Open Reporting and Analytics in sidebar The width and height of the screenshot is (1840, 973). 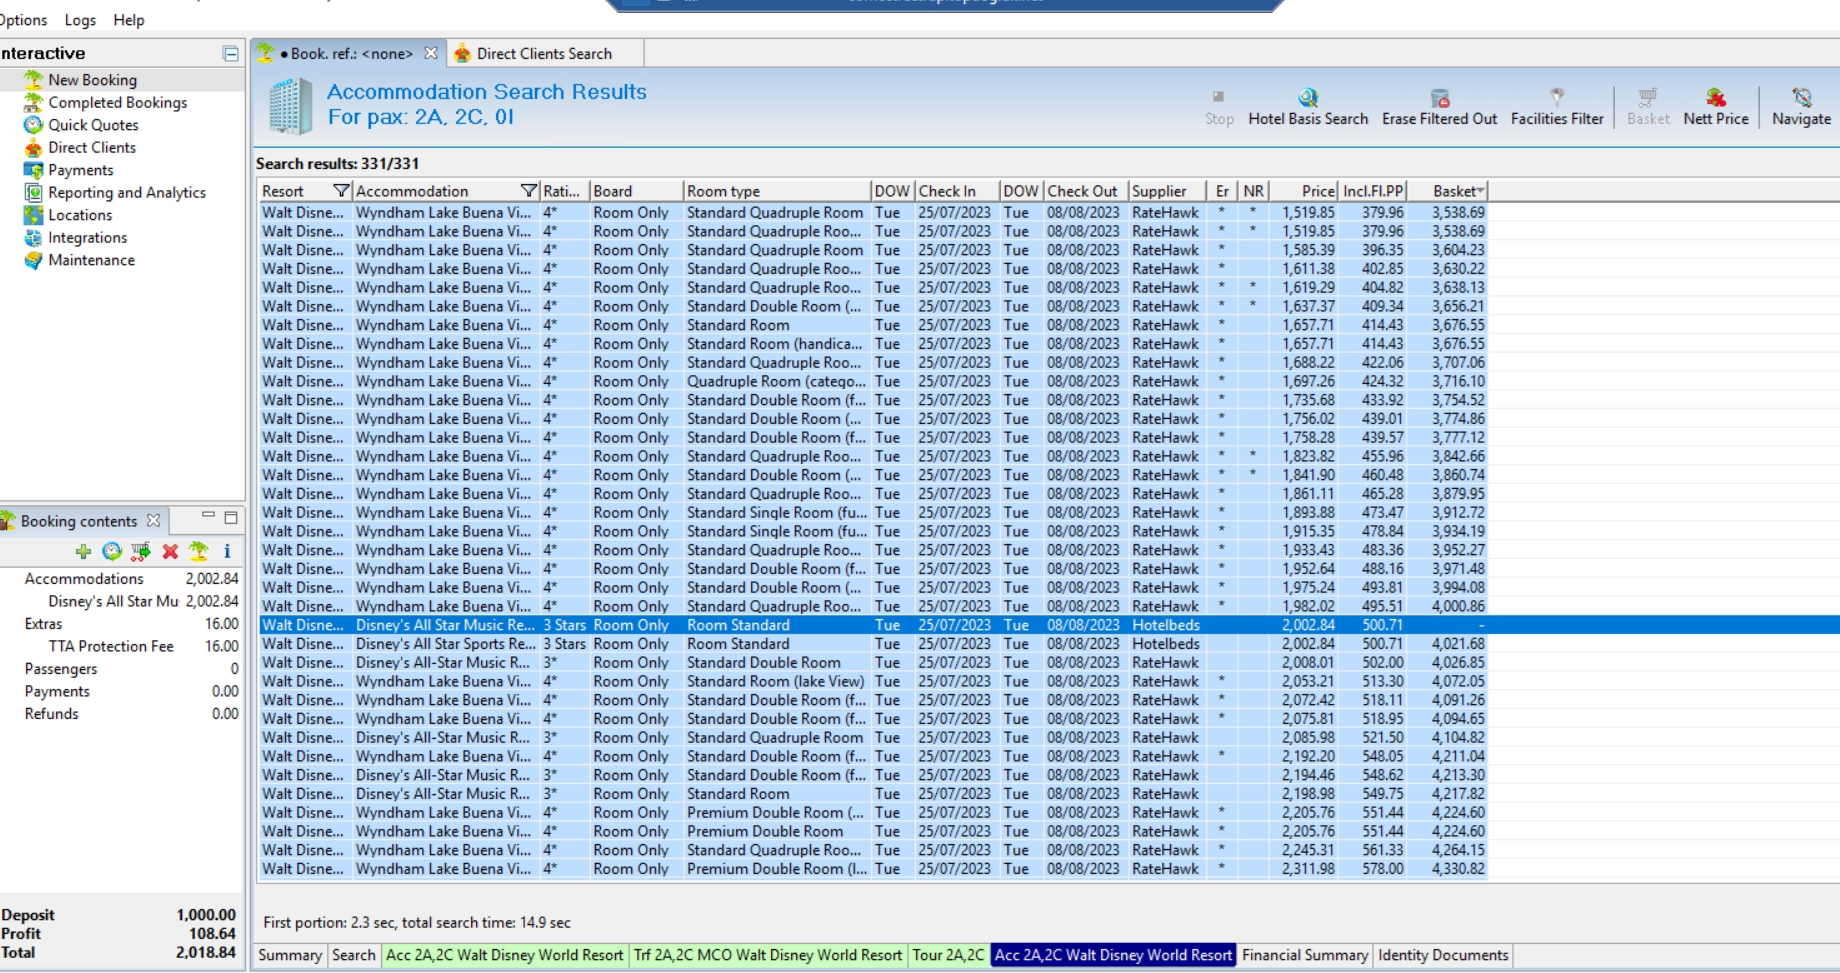(x=126, y=193)
